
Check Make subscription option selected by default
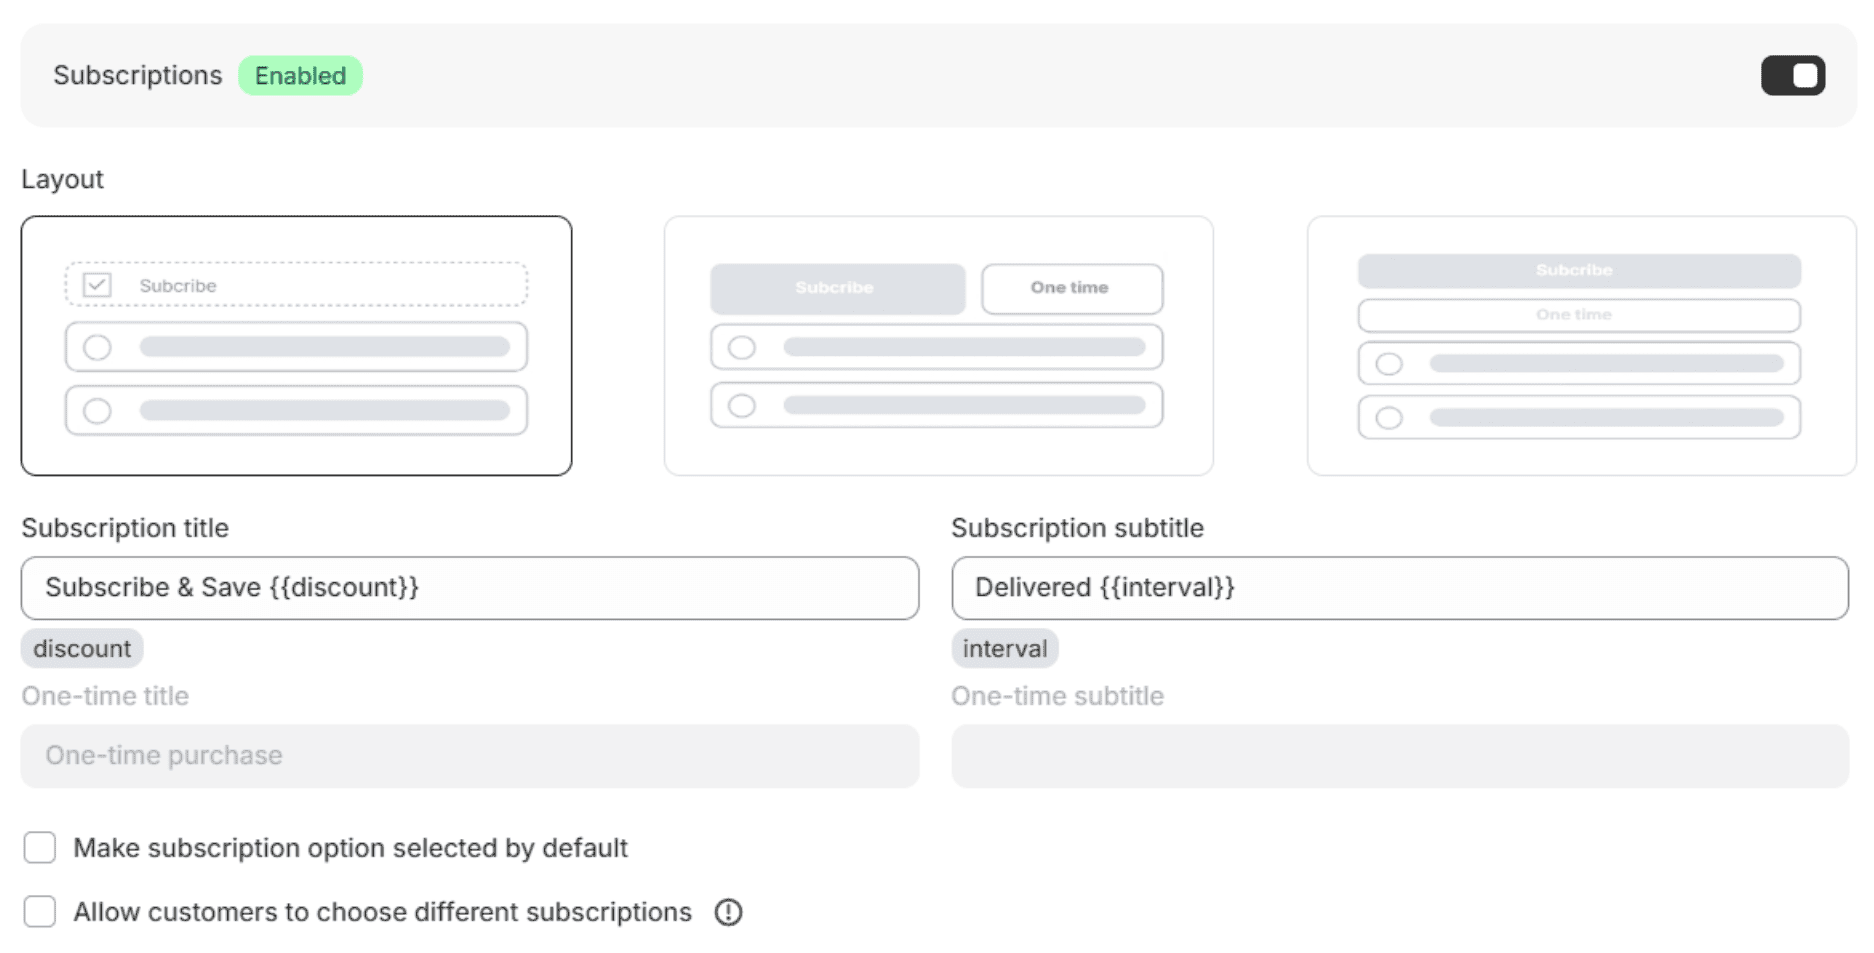tap(40, 848)
